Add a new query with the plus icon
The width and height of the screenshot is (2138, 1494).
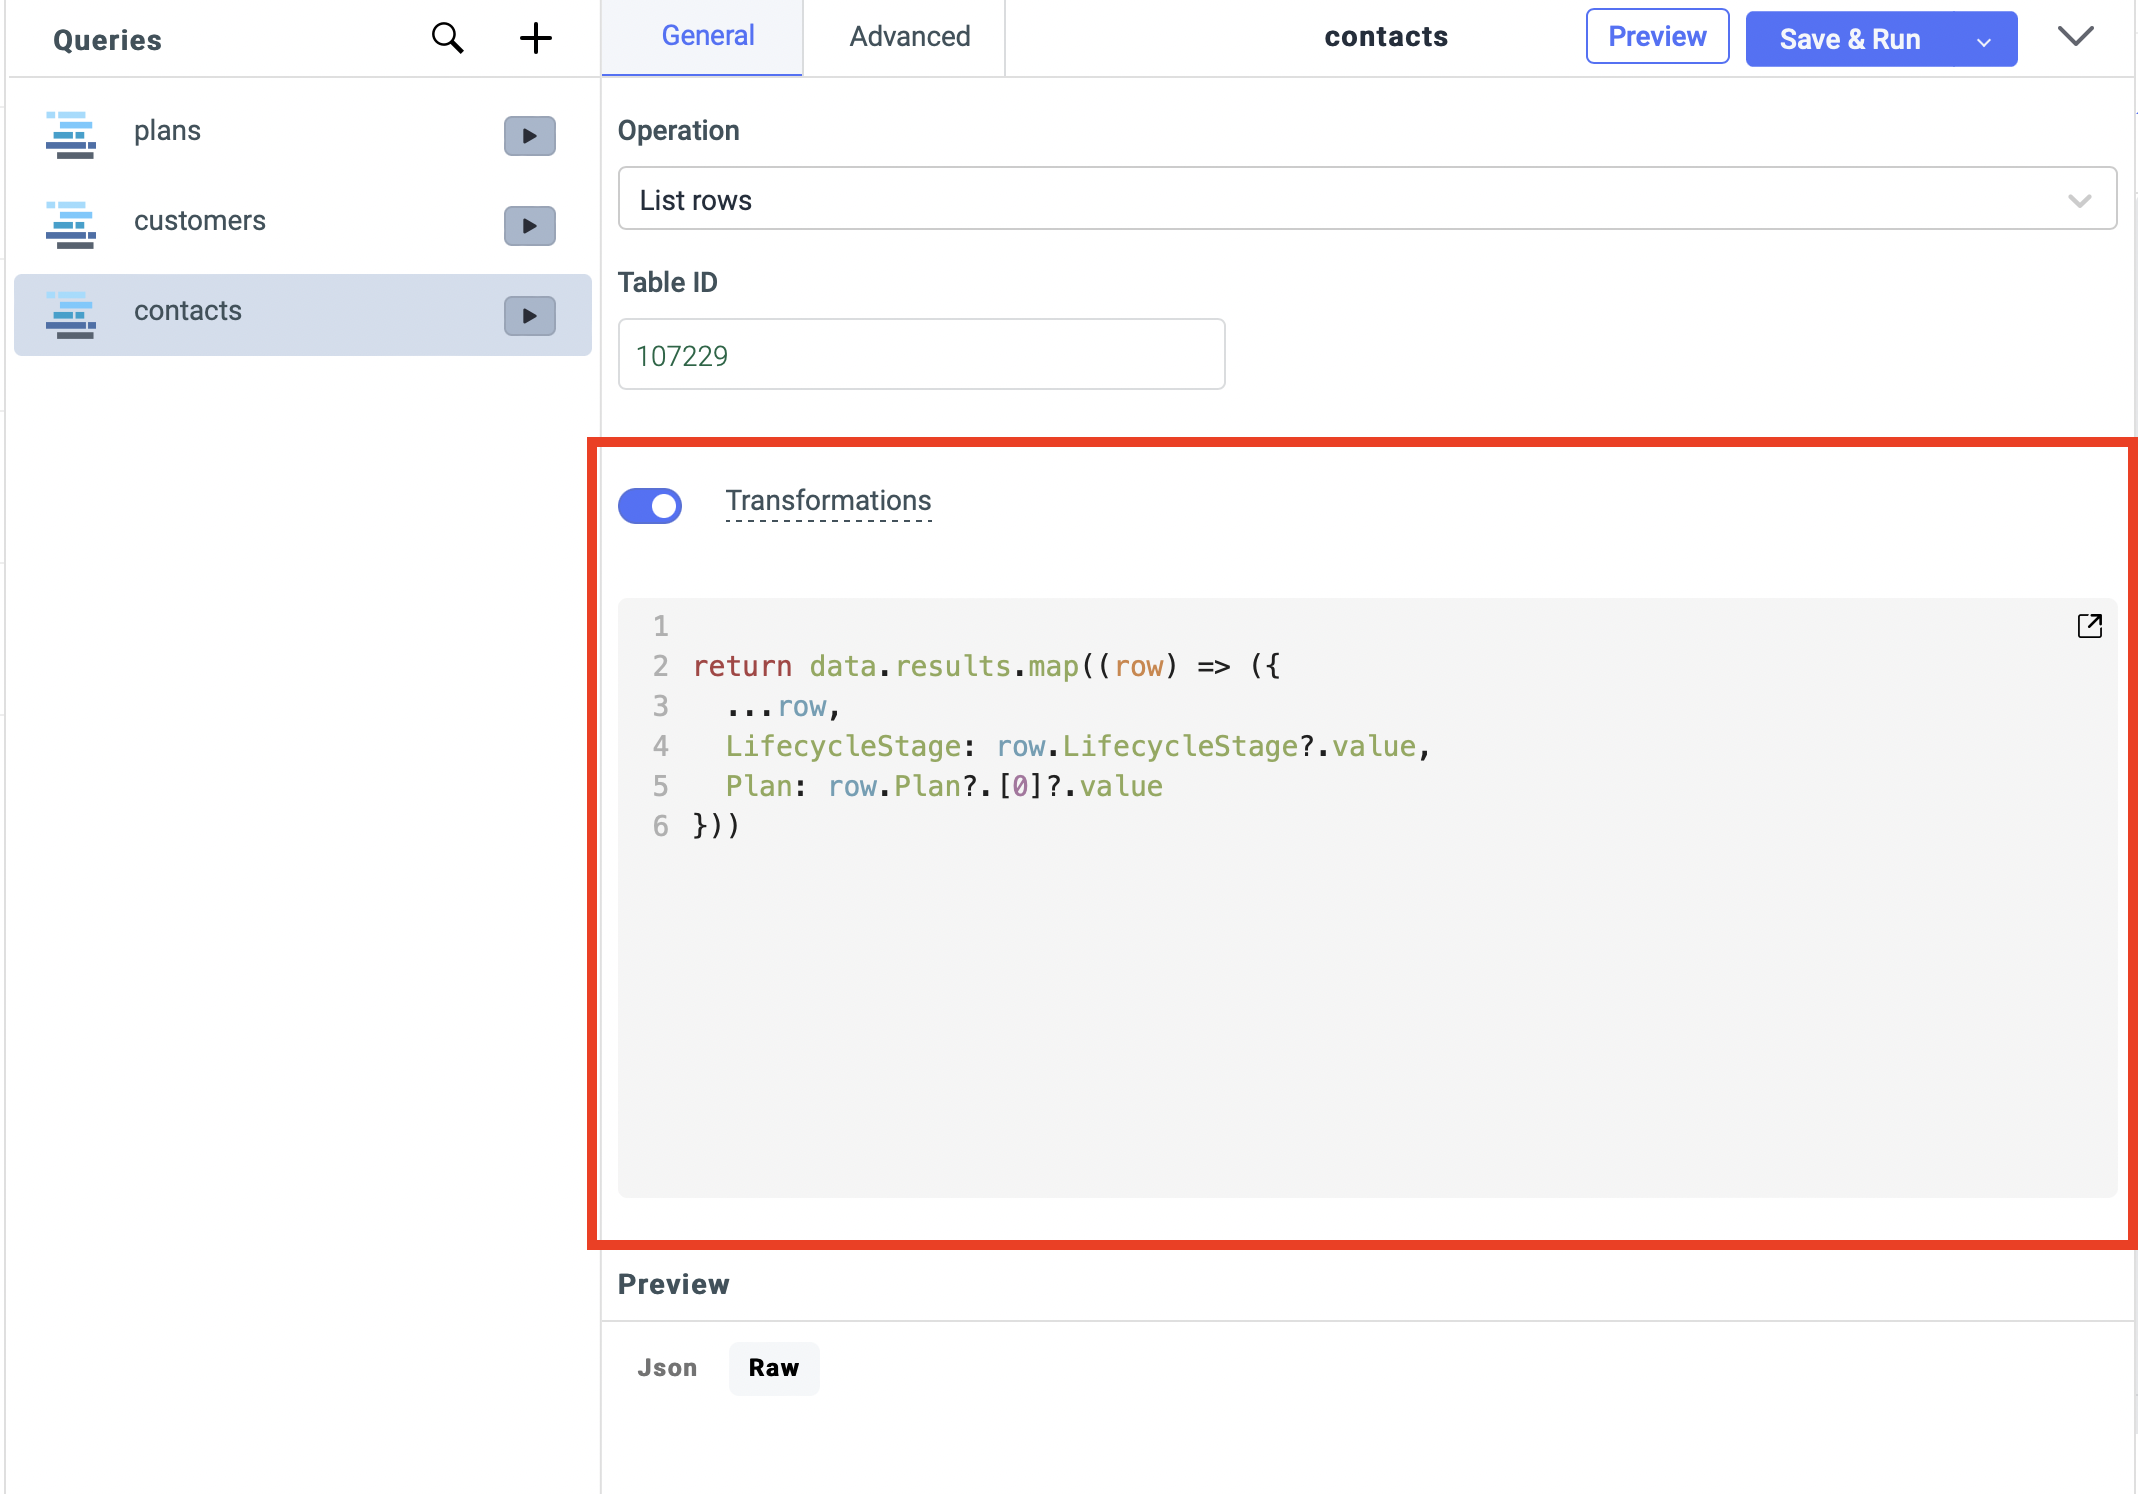pos(536,38)
